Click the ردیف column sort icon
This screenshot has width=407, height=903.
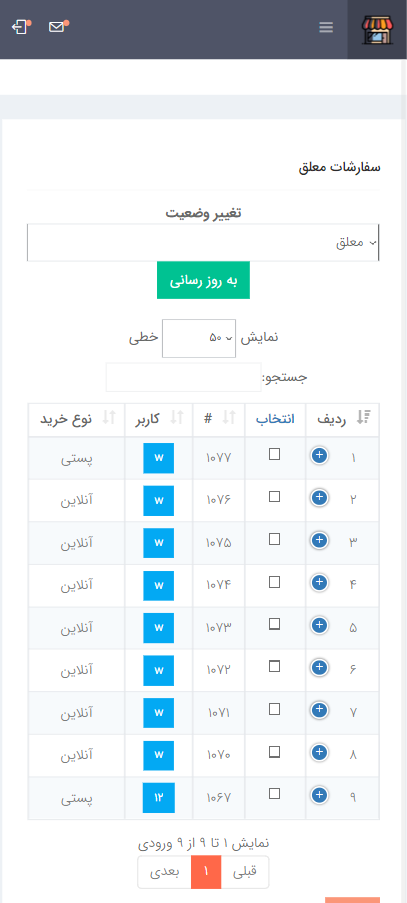click(363, 418)
